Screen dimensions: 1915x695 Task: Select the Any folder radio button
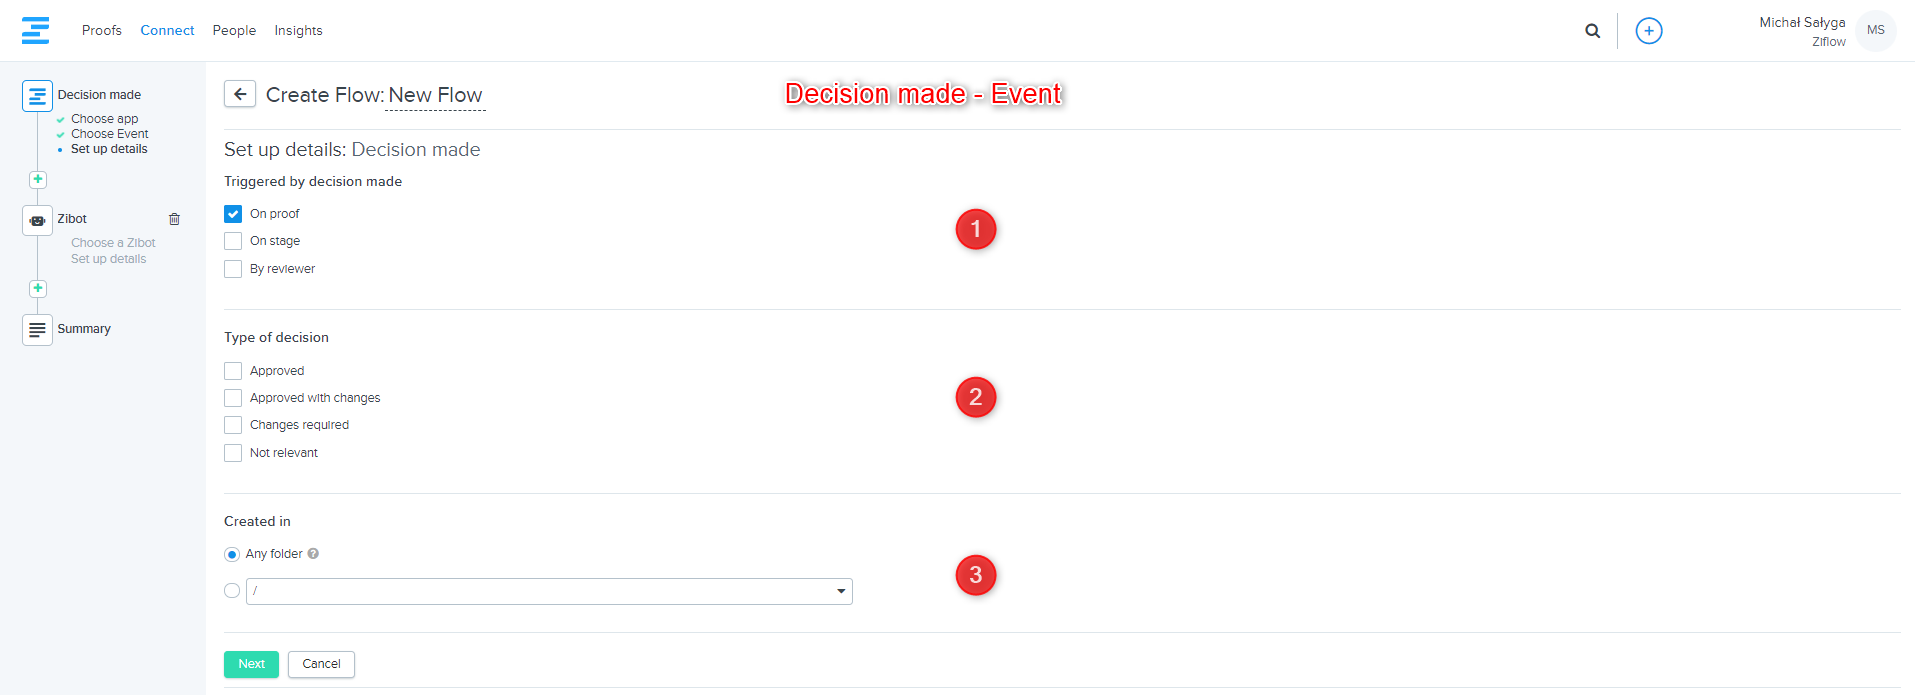[232, 554]
